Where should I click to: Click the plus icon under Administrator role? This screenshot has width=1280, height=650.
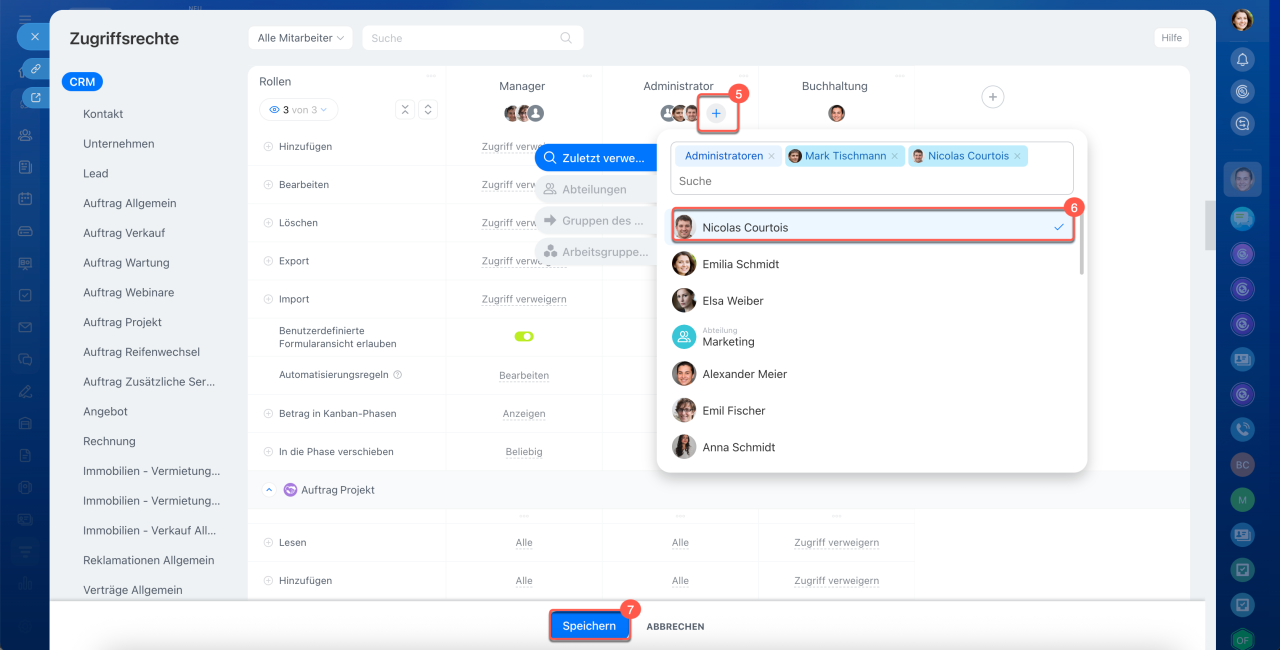[716, 114]
